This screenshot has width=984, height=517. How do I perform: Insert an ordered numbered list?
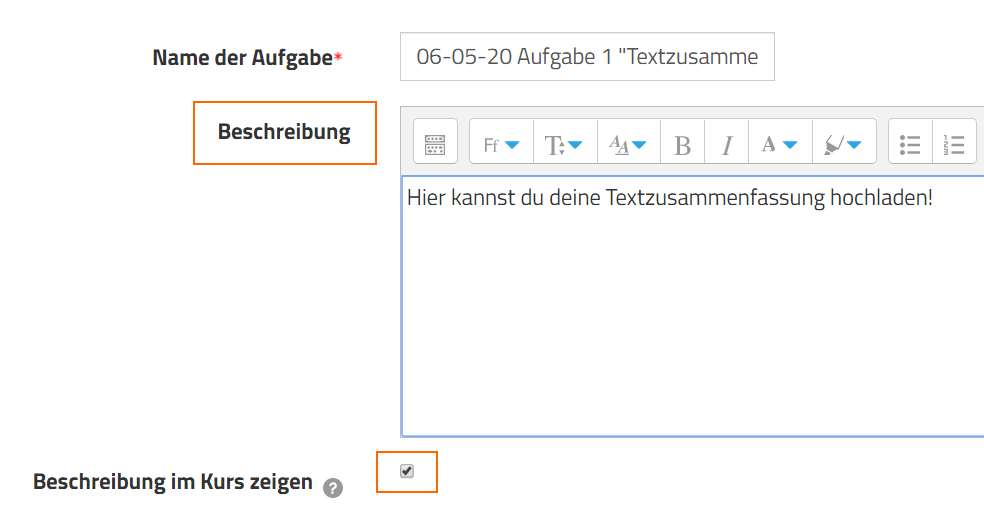pos(954,145)
